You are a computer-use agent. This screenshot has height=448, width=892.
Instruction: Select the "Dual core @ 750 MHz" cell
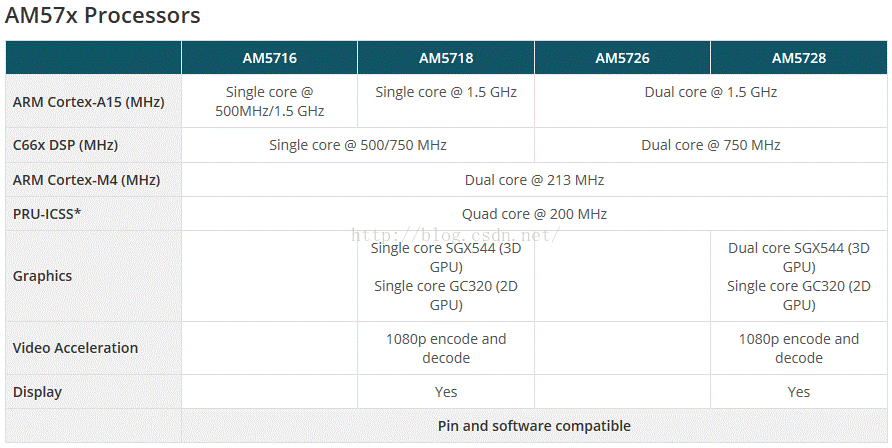[711, 145]
